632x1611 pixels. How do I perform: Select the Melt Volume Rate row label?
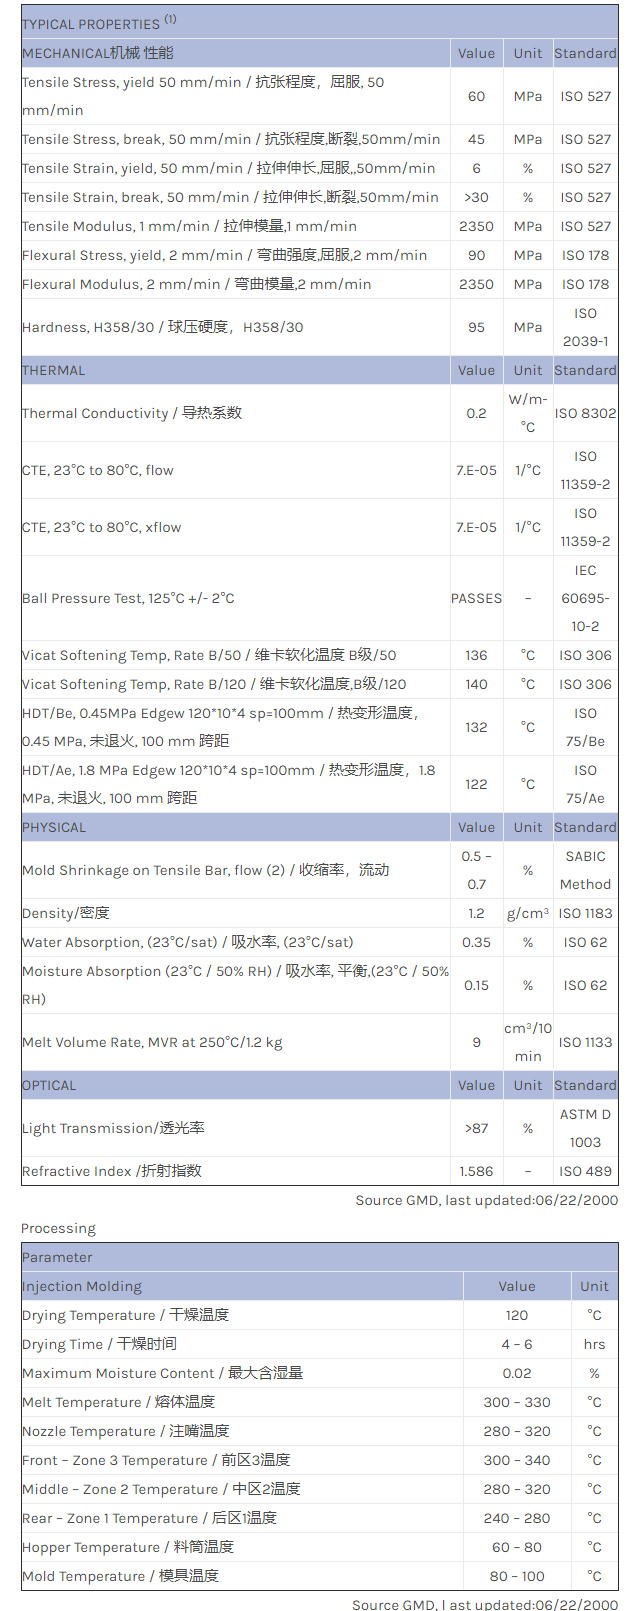[152, 1042]
